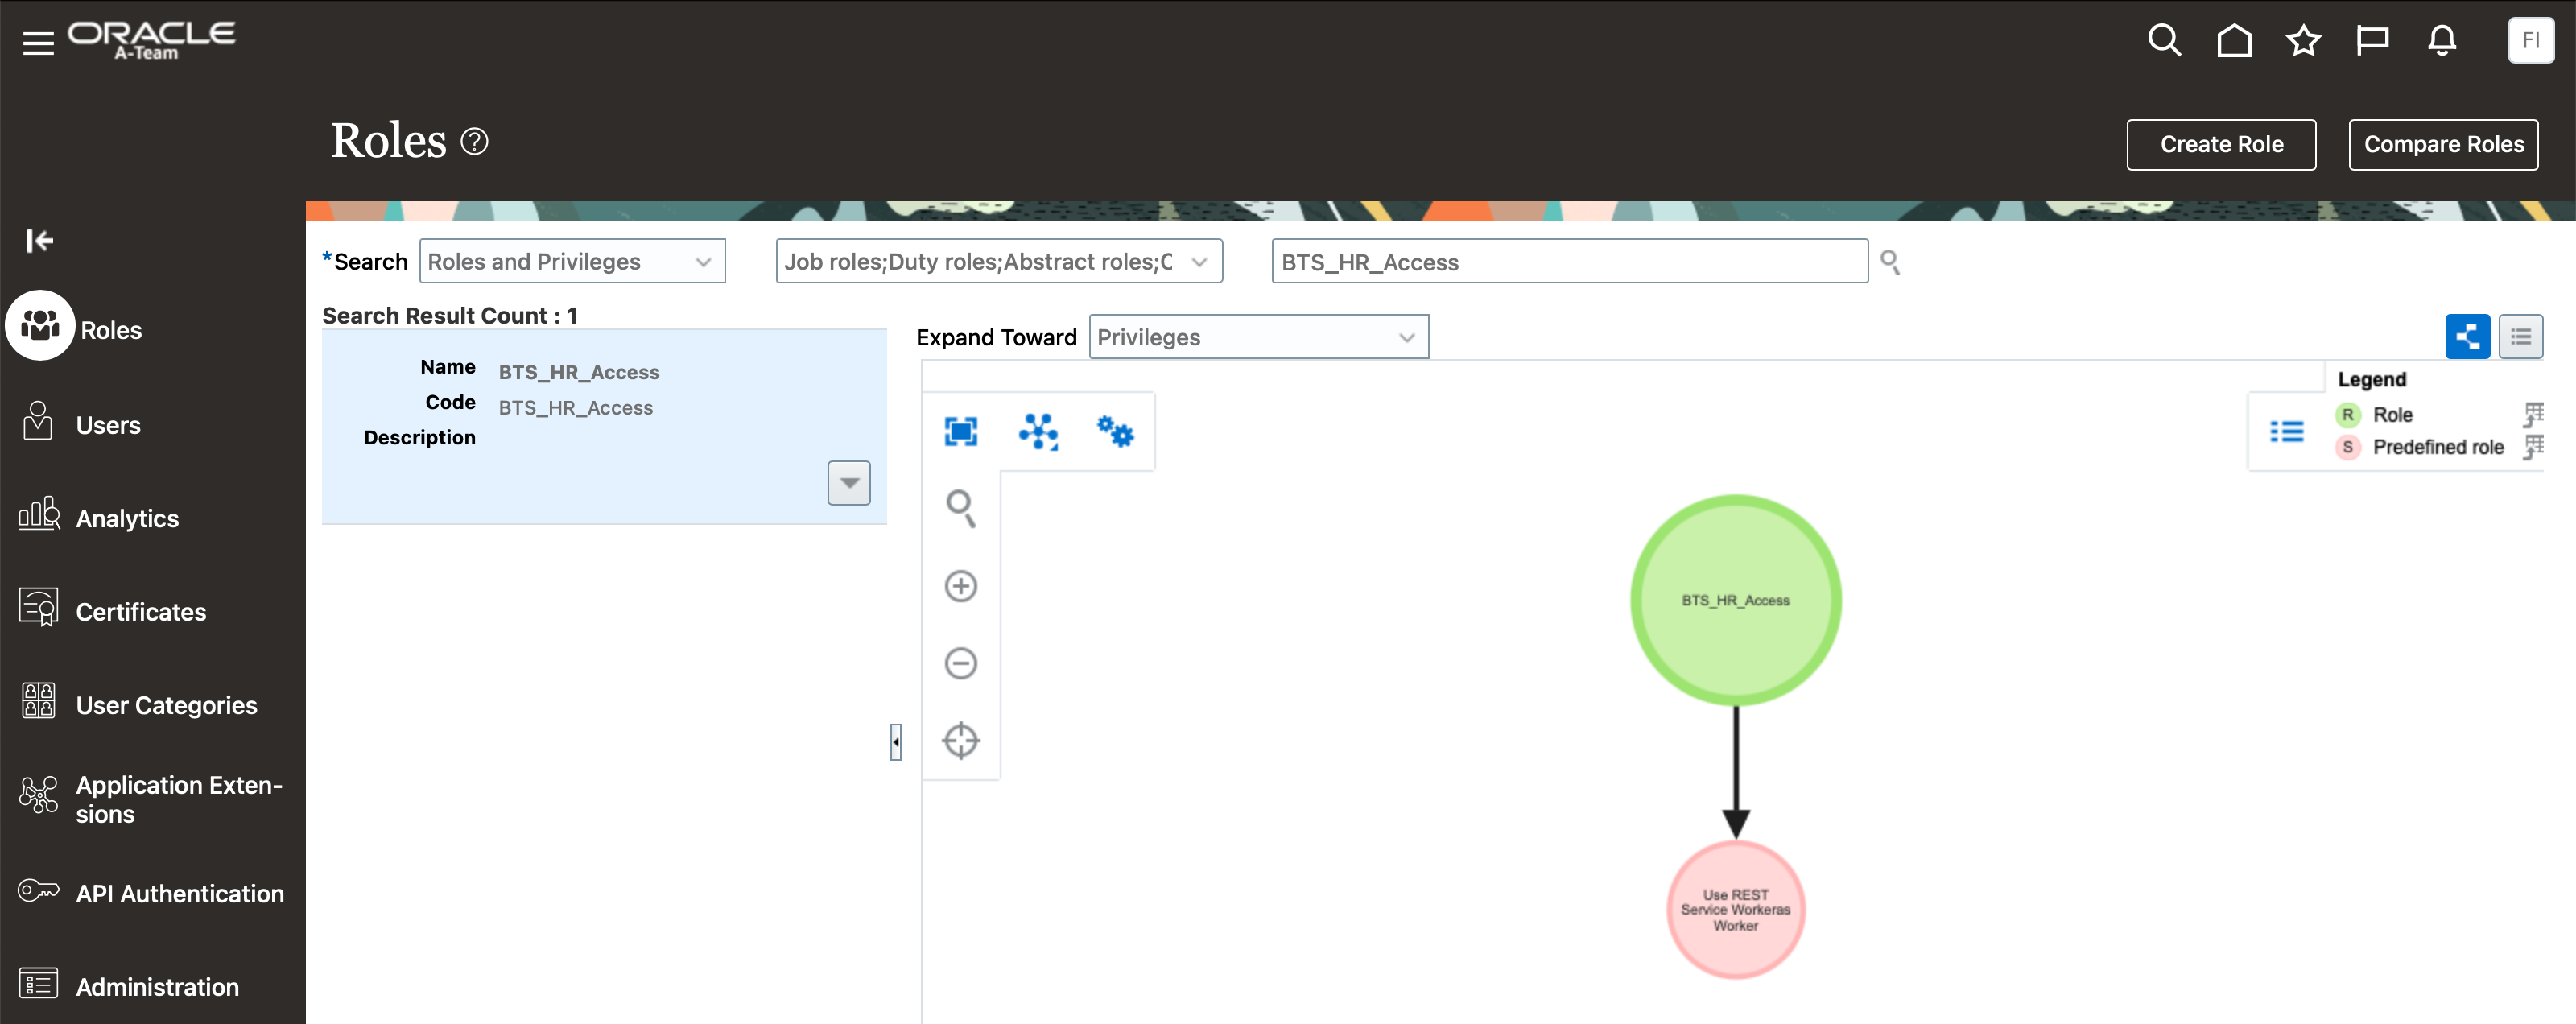
Task: Zoom out using the minus icon
Action: coord(960,663)
